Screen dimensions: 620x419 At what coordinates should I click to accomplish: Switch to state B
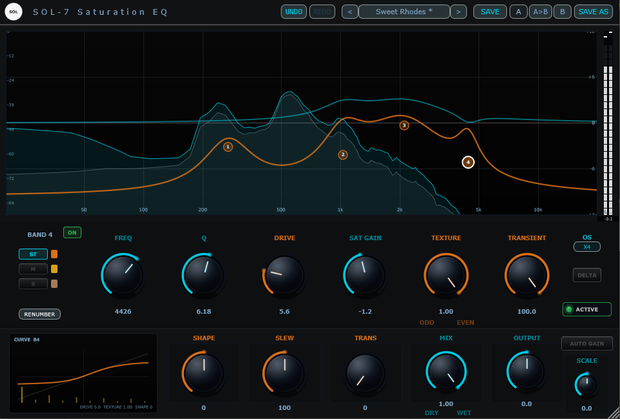click(562, 12)
